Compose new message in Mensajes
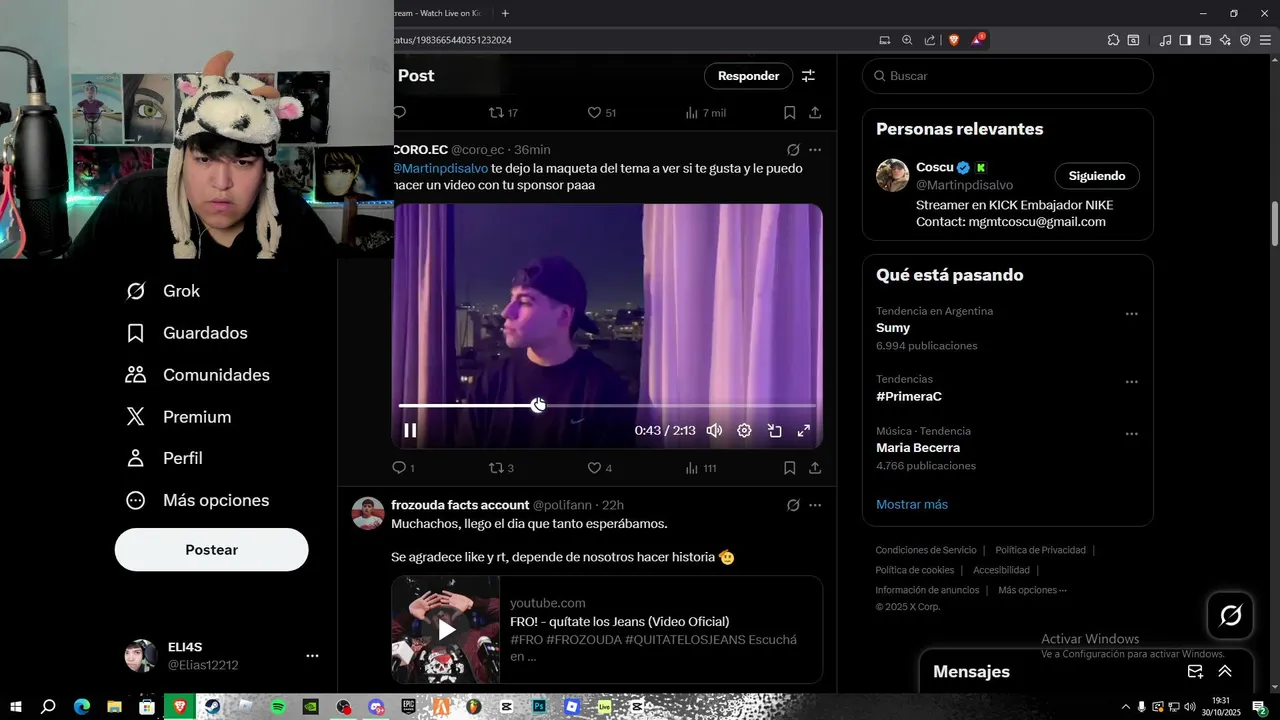 1195,672
